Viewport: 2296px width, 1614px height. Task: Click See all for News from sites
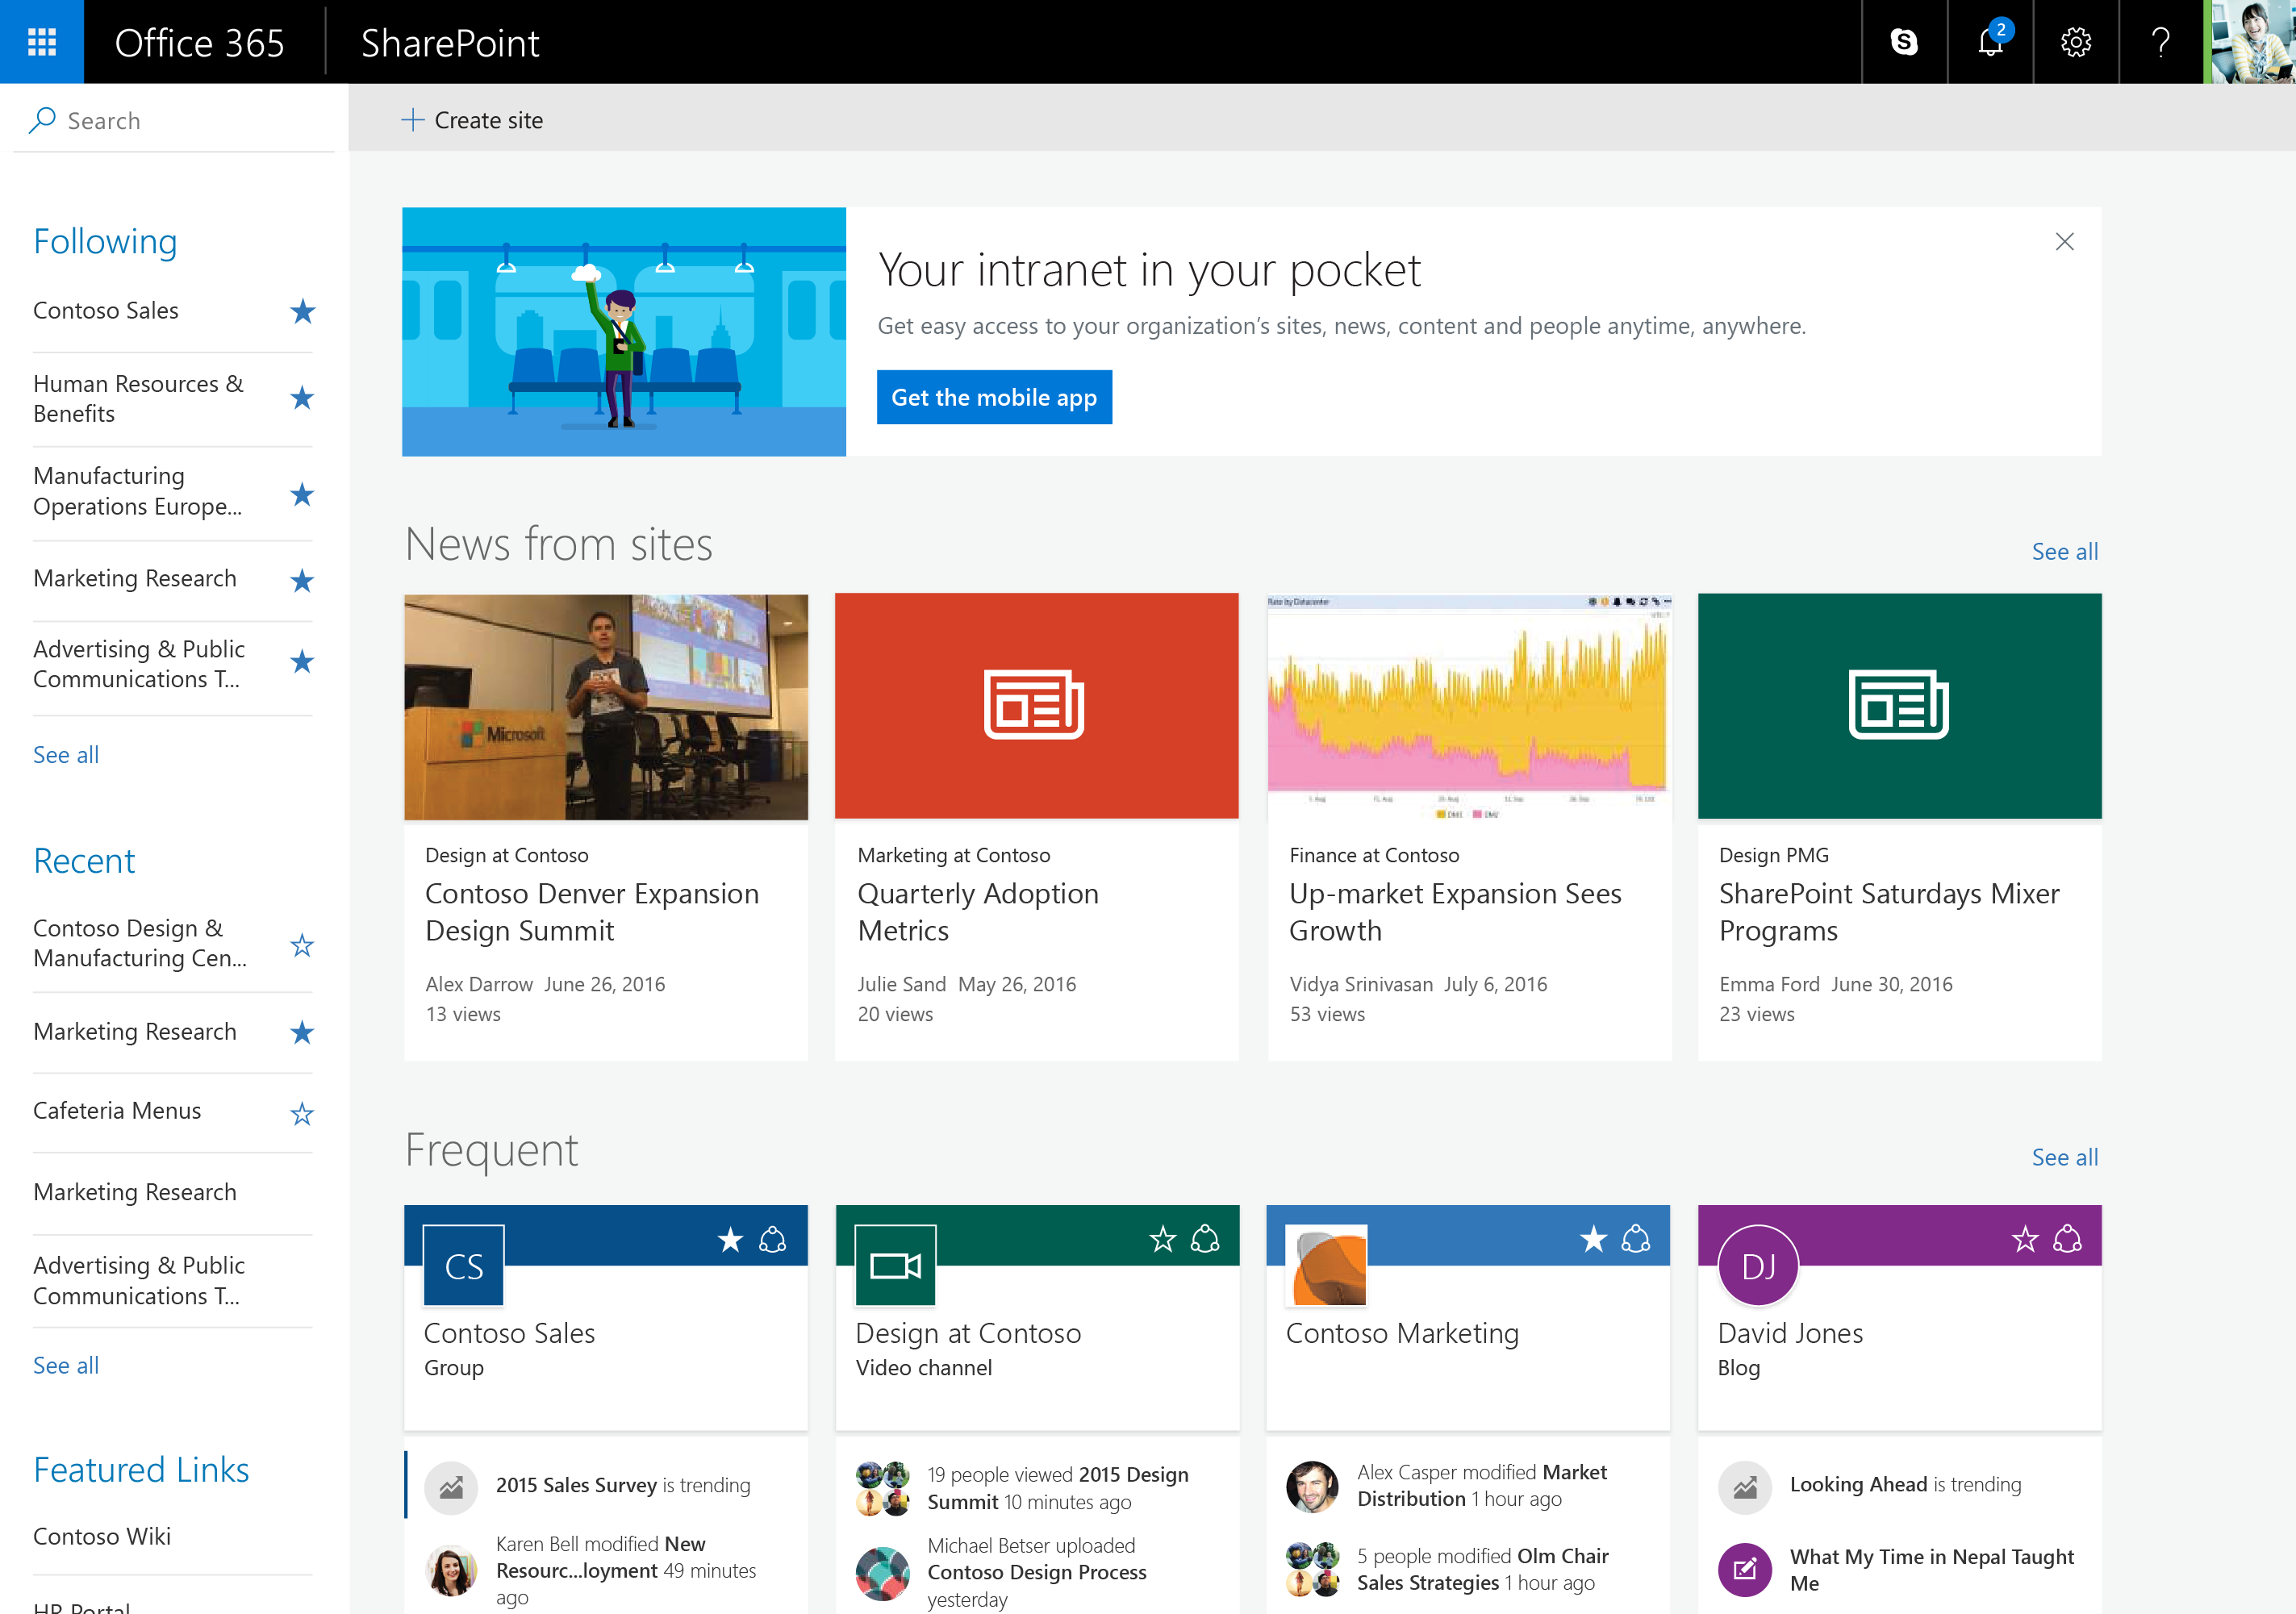click(x=2064, y=551)
